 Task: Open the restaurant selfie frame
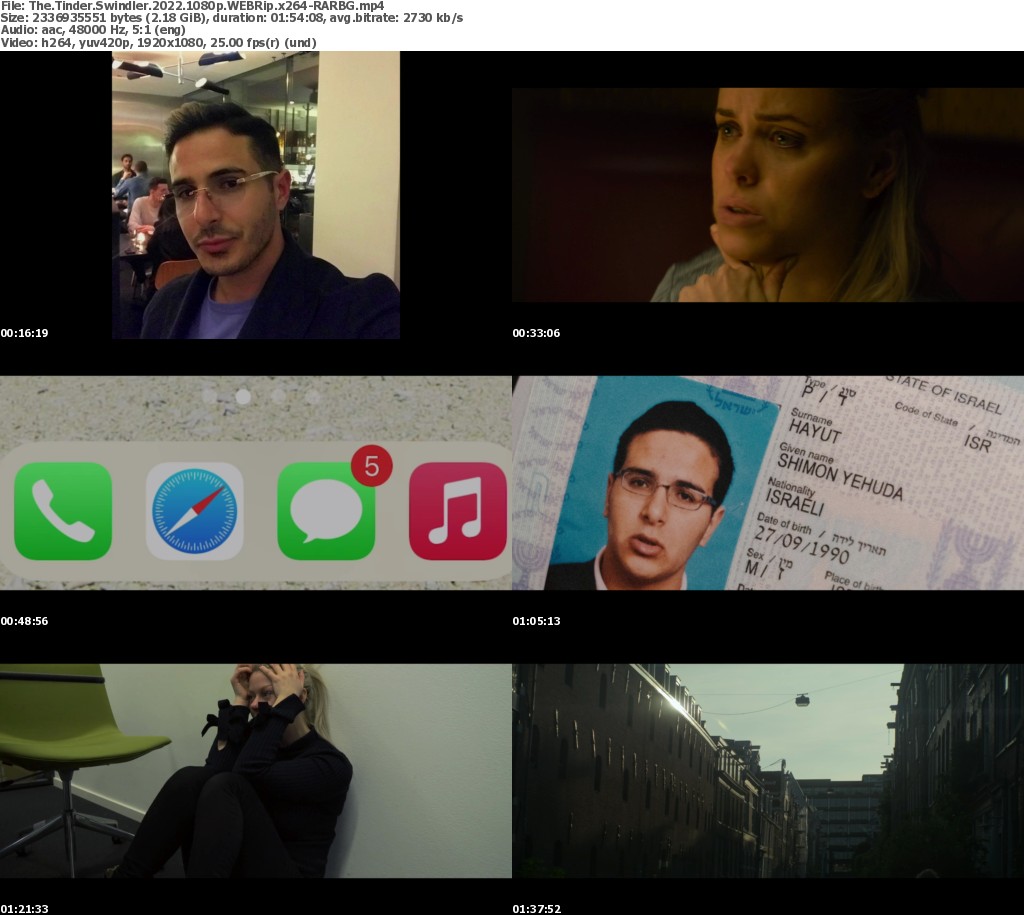tap(256, 195)
